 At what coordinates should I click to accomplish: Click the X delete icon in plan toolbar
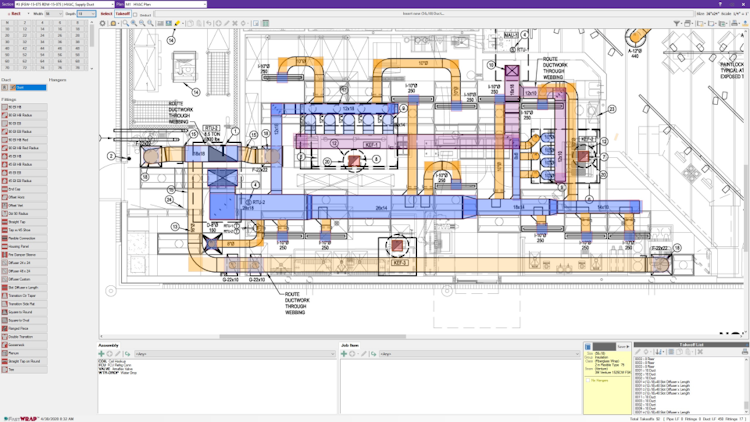click(x=235, y=23)
